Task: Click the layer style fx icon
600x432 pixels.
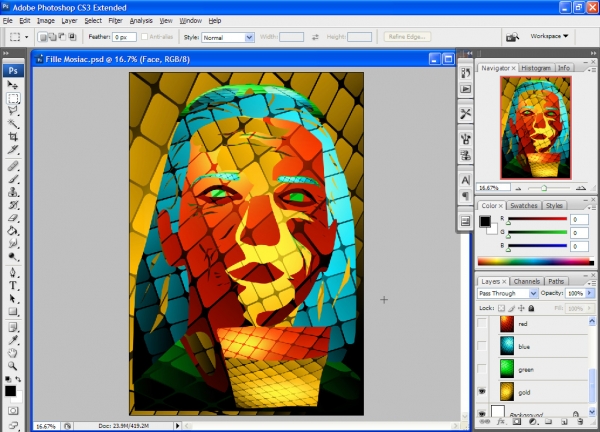Action: point(501,422)
